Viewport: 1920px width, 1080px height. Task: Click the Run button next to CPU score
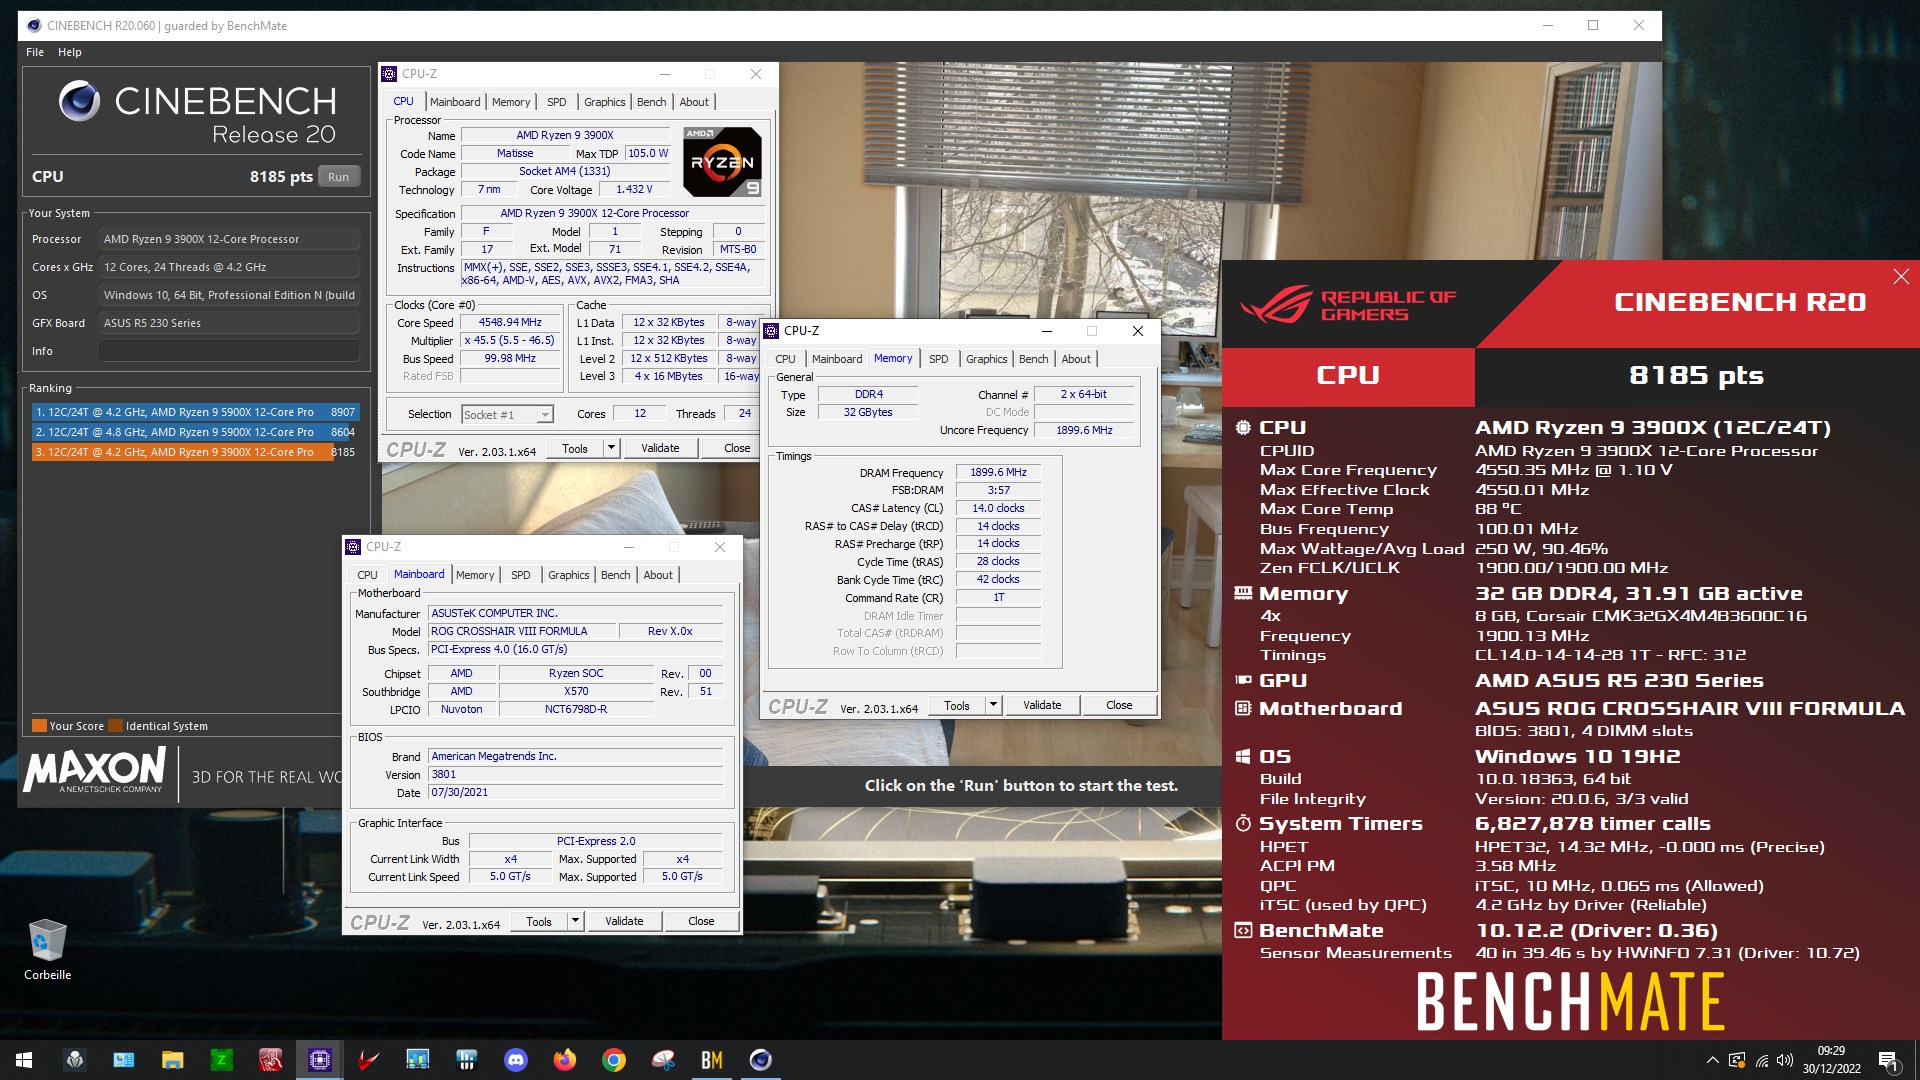338,177
